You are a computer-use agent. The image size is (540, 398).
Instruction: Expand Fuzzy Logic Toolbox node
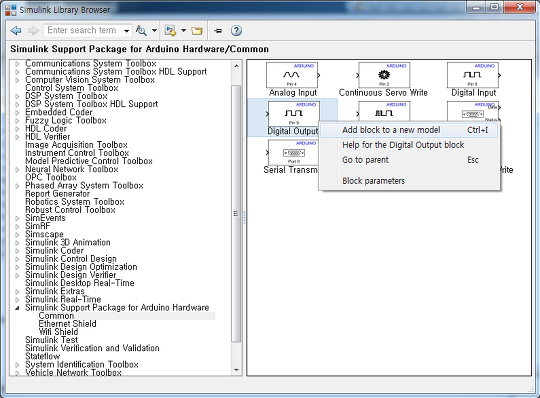point(17,121)
